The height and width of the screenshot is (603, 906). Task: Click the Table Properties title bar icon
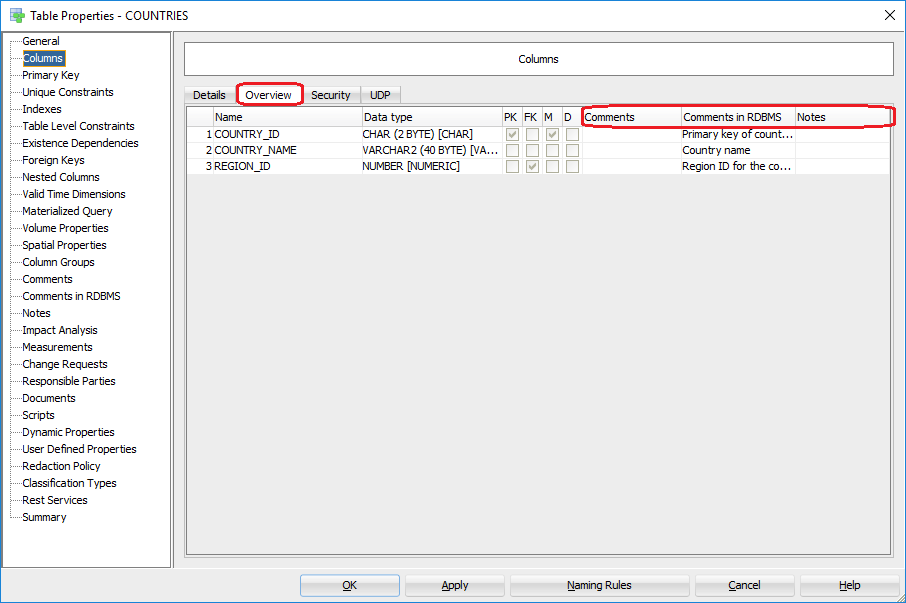(17, 15)
